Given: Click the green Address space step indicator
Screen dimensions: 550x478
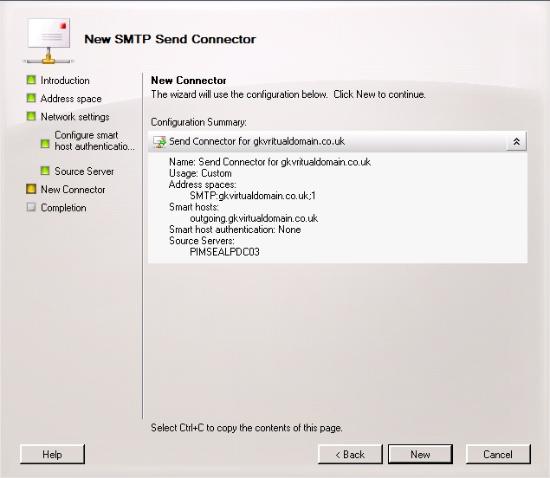Looking at the screenshot, I should tap(31, 98).
